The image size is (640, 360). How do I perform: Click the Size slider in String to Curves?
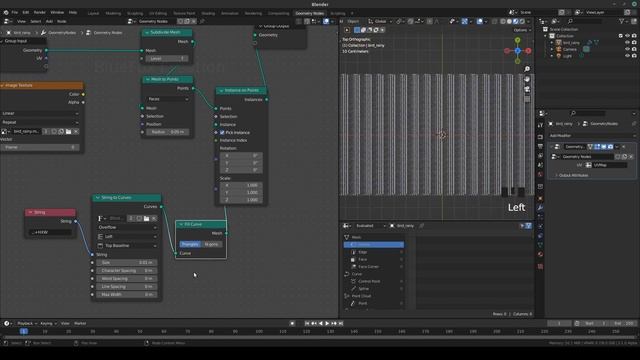coord(127,262)
